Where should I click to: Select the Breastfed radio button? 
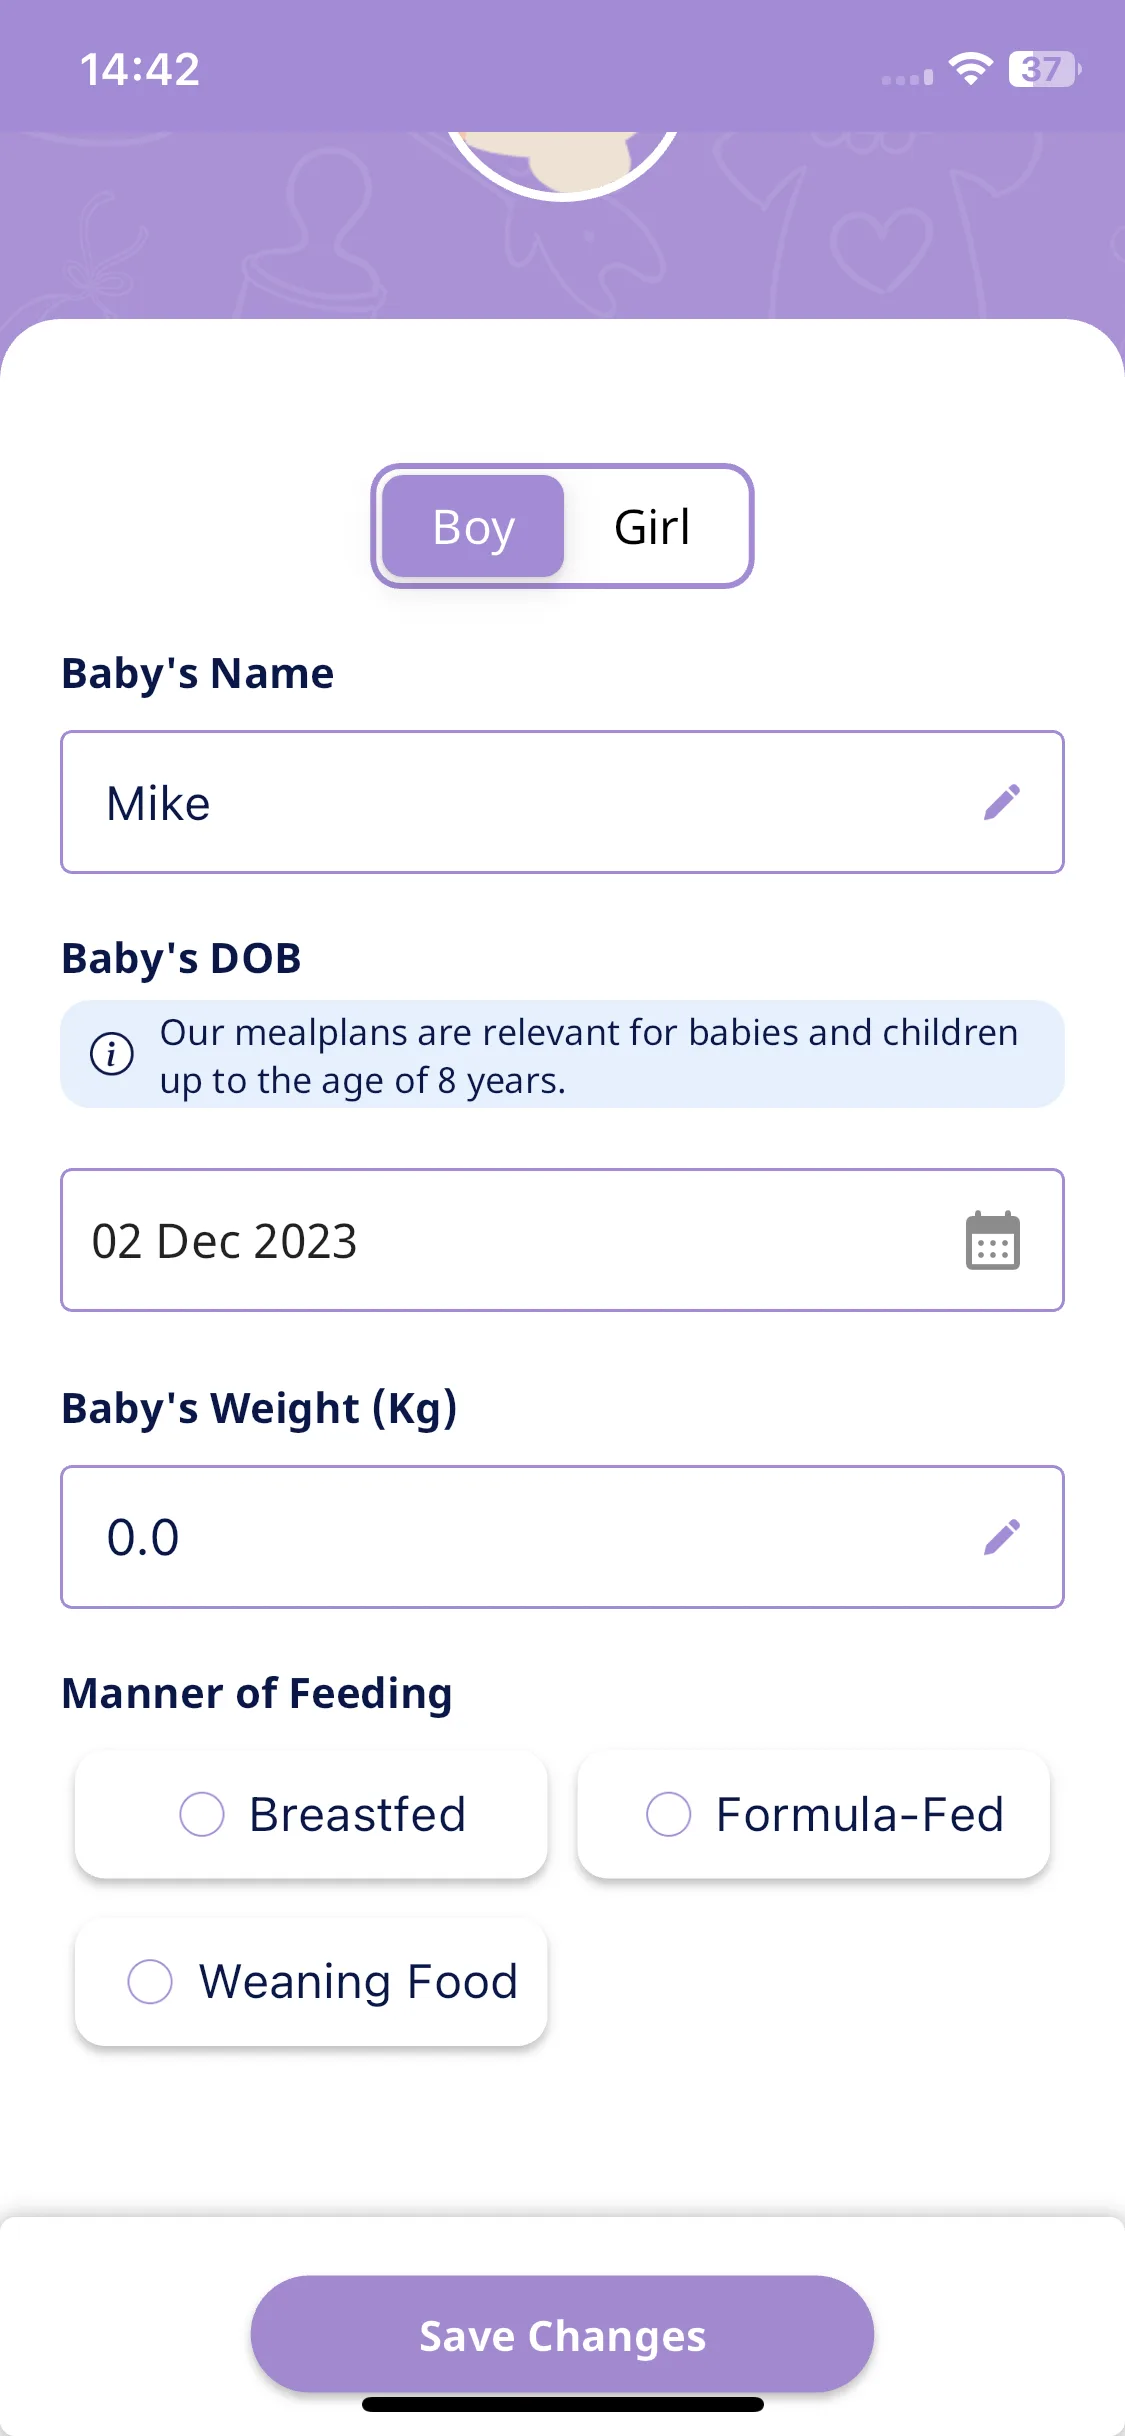[202, 1814]
